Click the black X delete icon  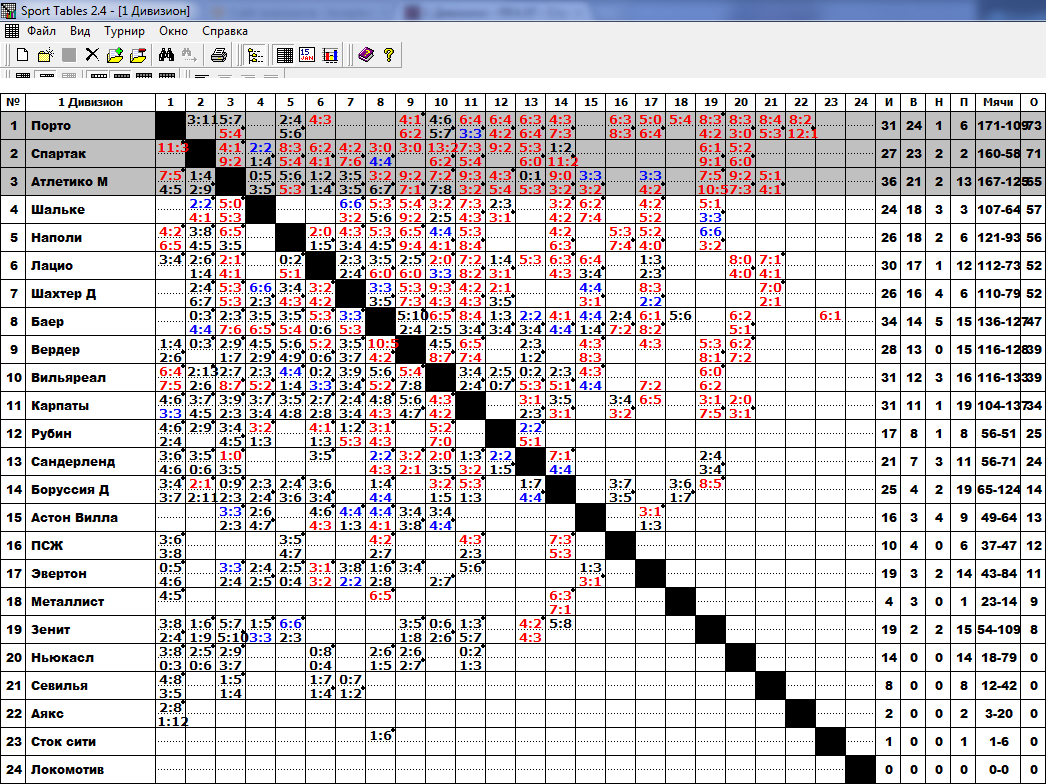pos(92,55)
